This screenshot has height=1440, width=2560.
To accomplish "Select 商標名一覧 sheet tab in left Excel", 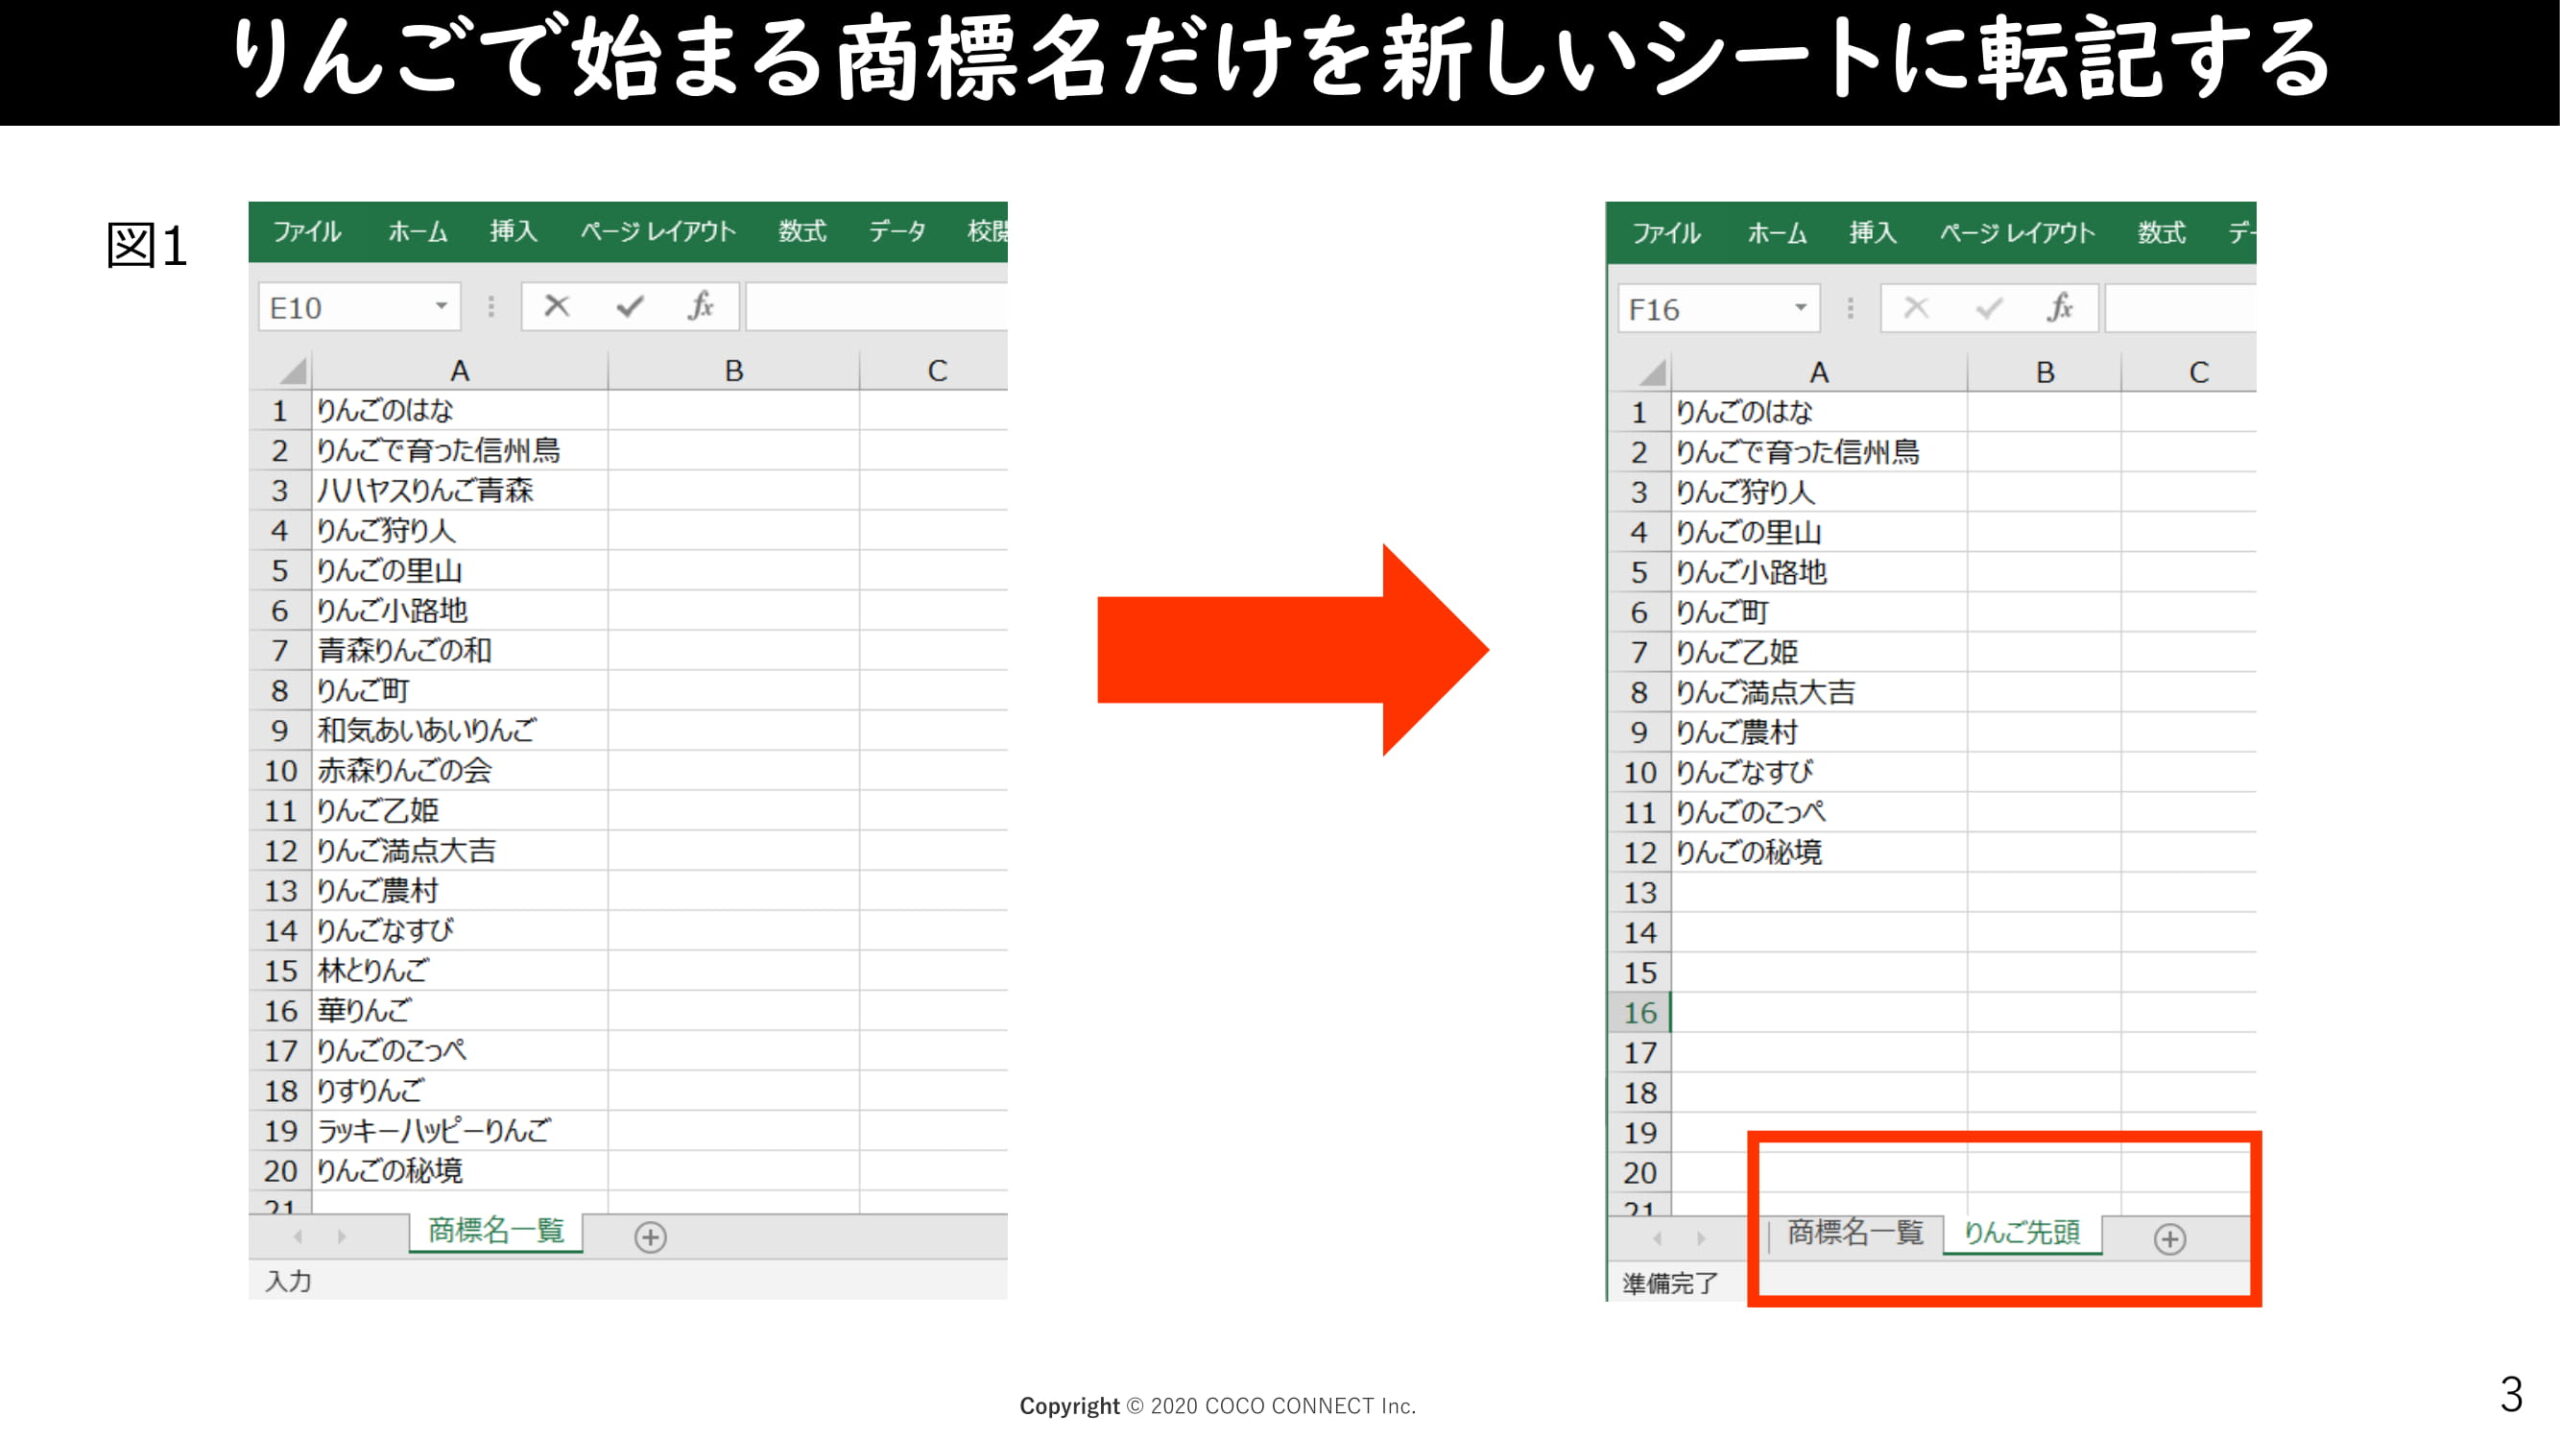I will tap(496, 1231).
